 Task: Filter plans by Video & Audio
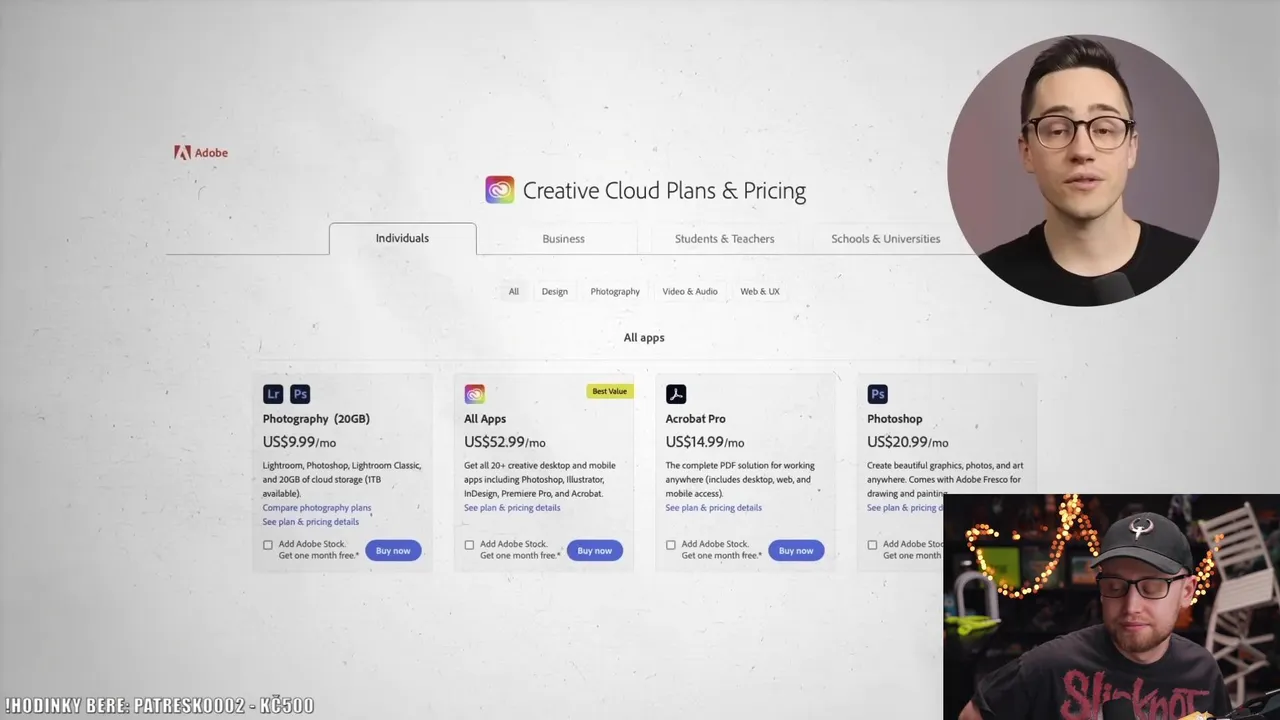pyautogui.click(x=690, y=292)
